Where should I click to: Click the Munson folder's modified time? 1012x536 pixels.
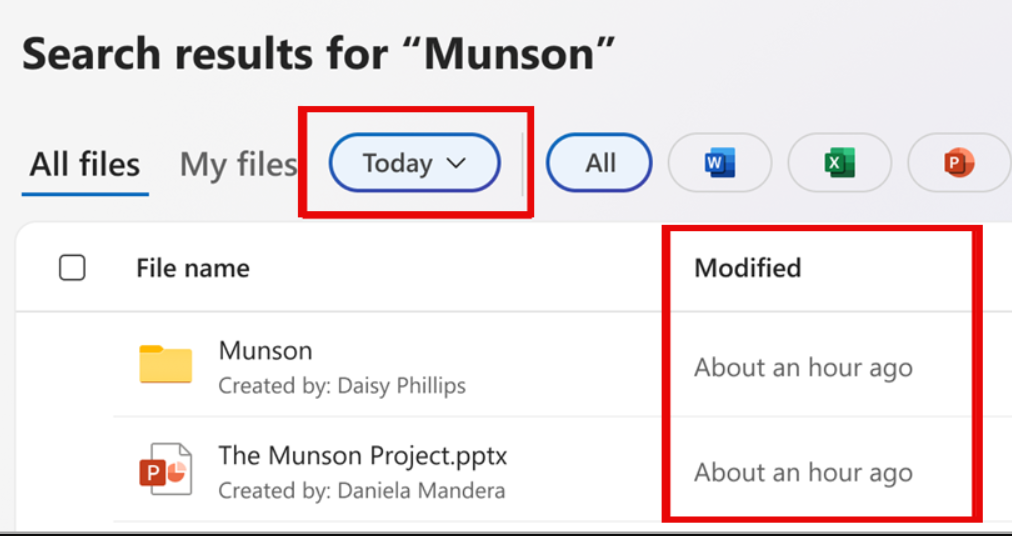[x=803, y=368]
